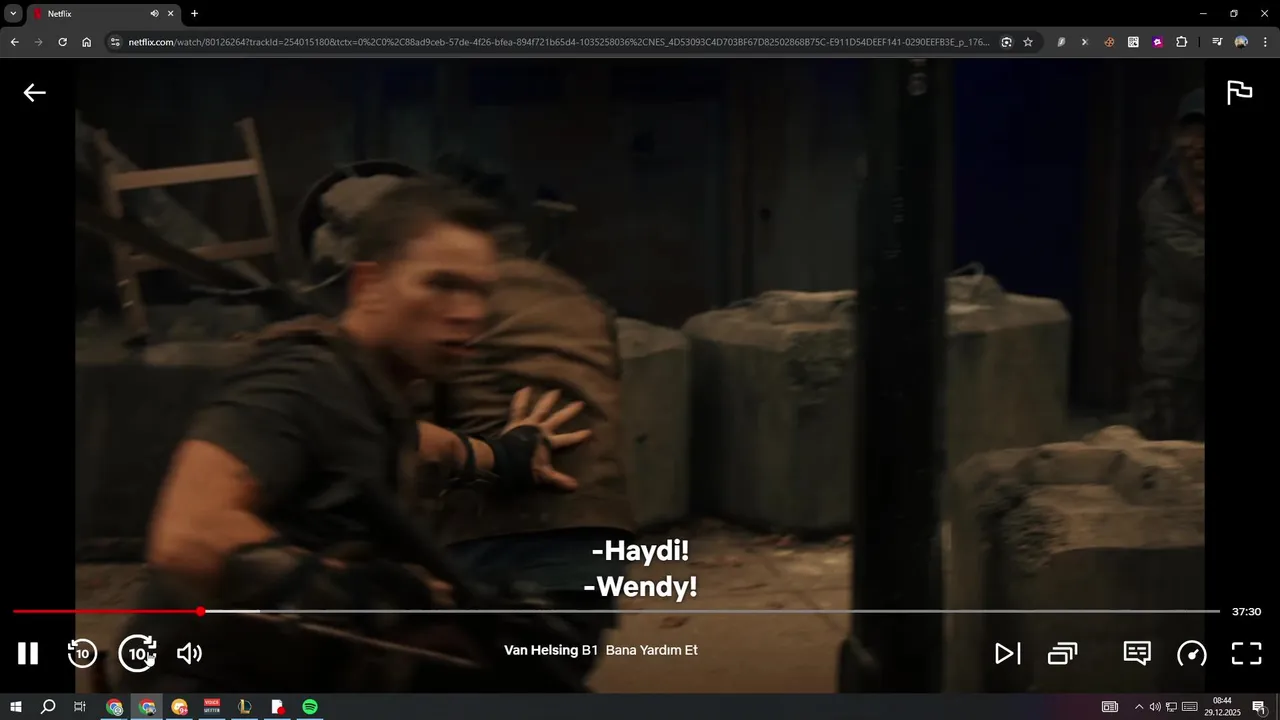Image resolution: width=1280 pixels, height=720 pixels.
Task: Click the netflix.com address bar
Action: click(558, 42)
